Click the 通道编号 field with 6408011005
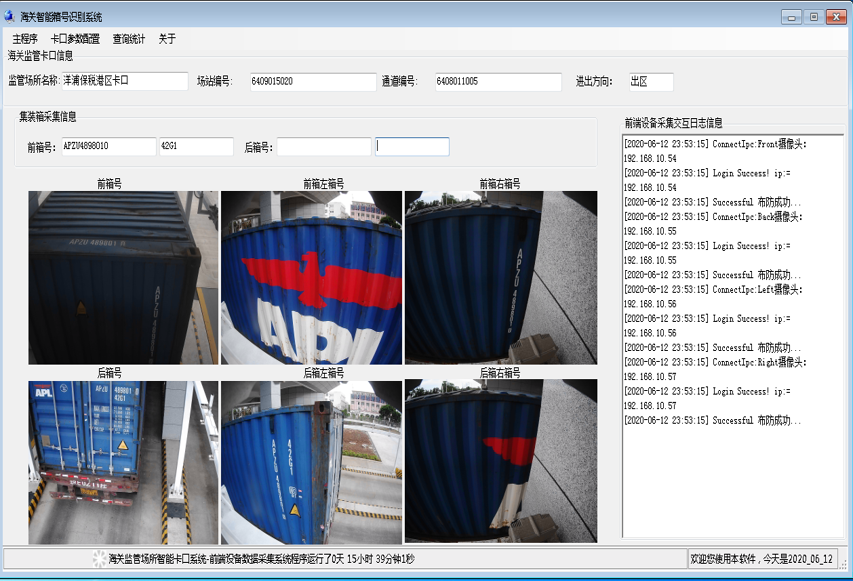 point(498,82)
